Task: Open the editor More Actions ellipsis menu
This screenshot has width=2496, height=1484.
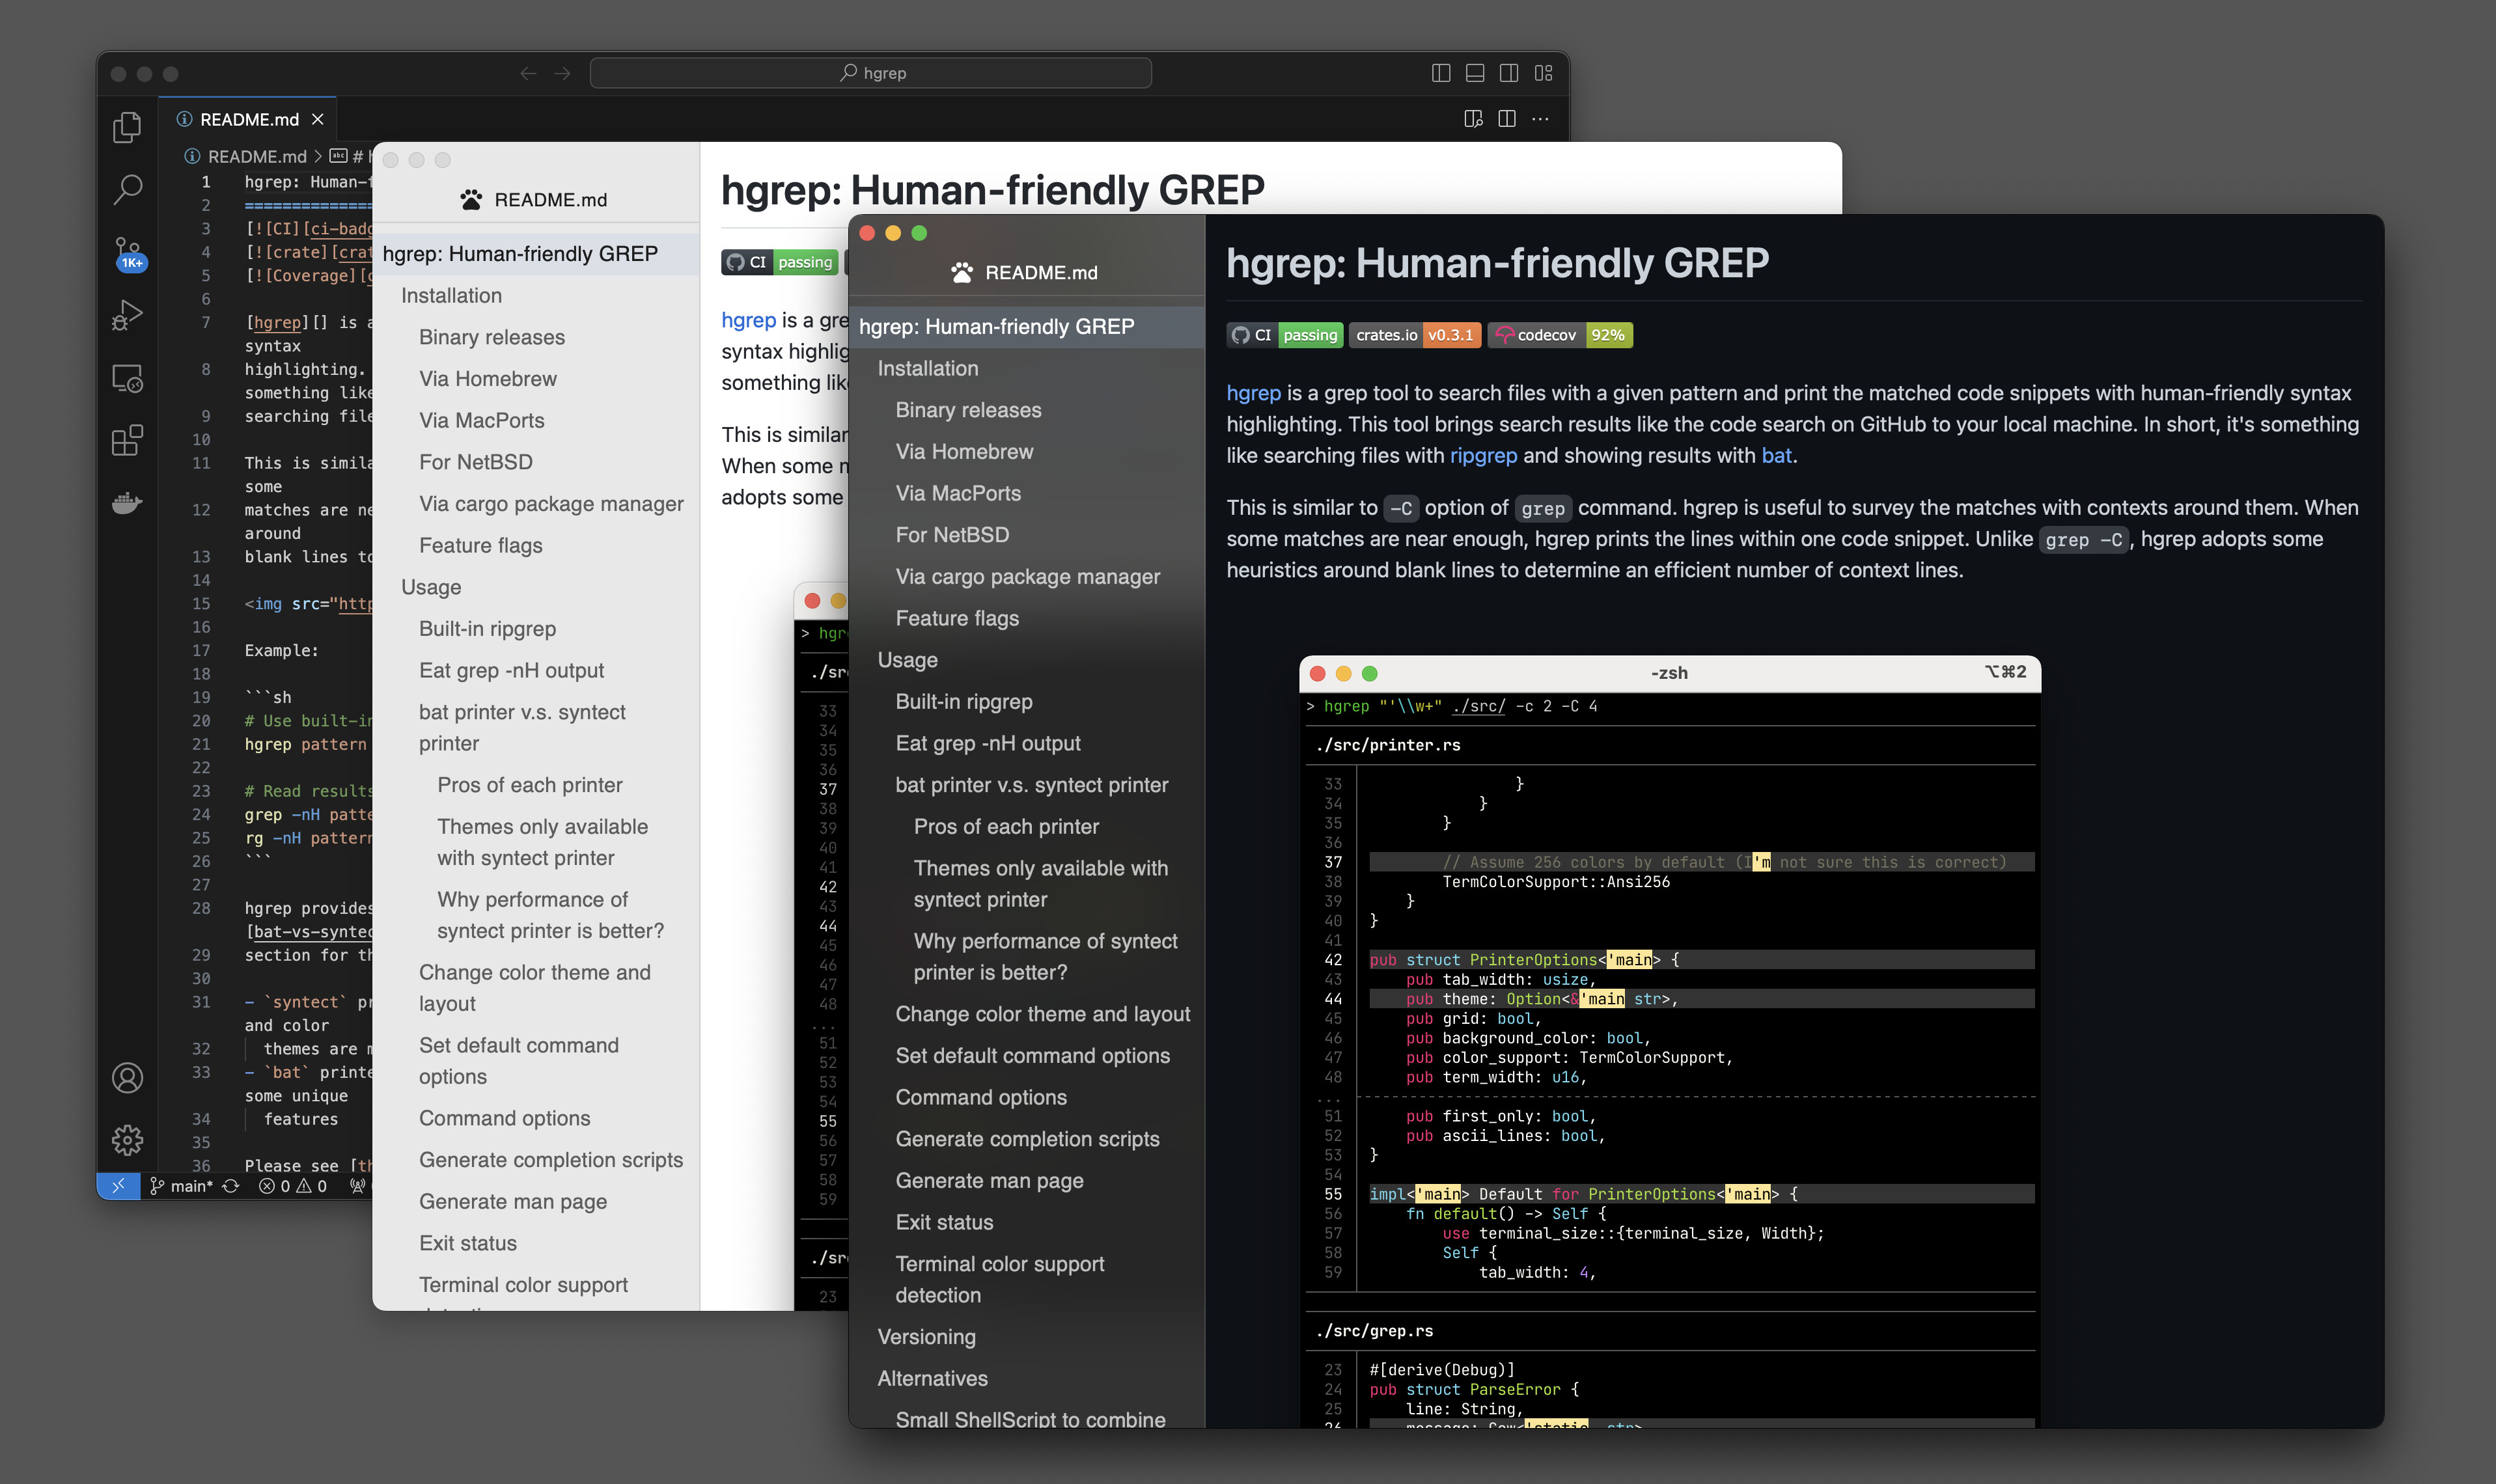Action: [1541, 119]
